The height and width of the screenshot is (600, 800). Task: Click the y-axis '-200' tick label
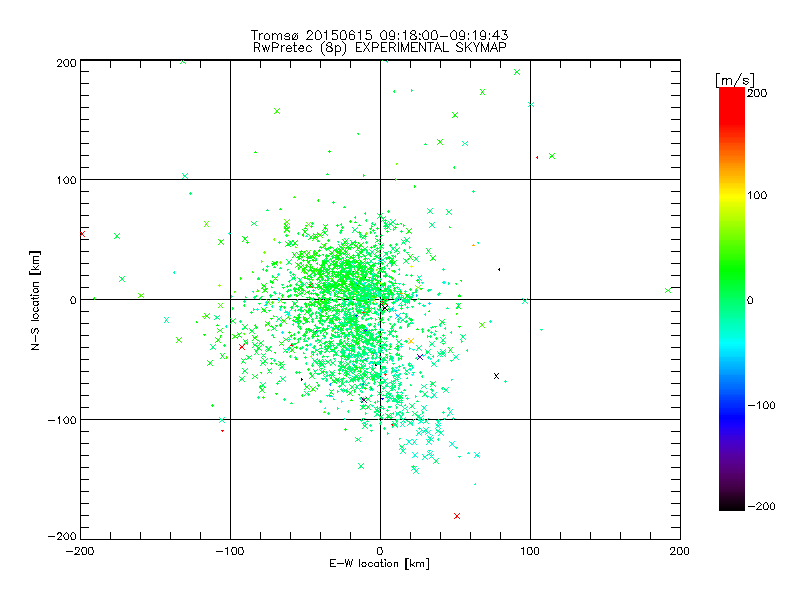point(62,536)
